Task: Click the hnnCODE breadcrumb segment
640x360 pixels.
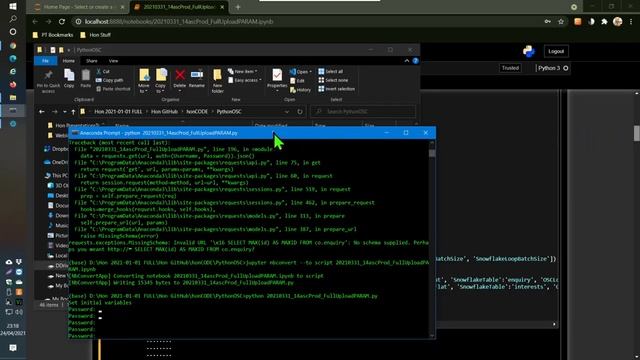Action: [x=197, y=111]
